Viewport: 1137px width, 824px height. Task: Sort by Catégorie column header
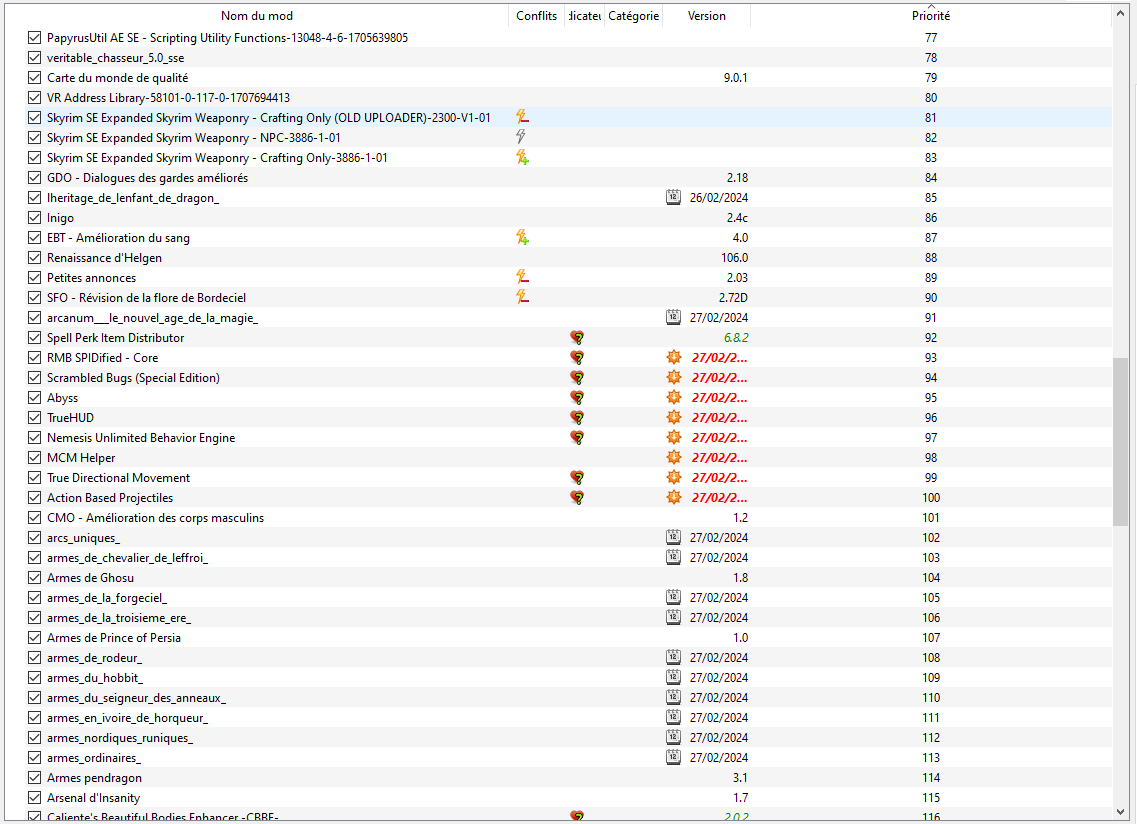click(634, 15)
